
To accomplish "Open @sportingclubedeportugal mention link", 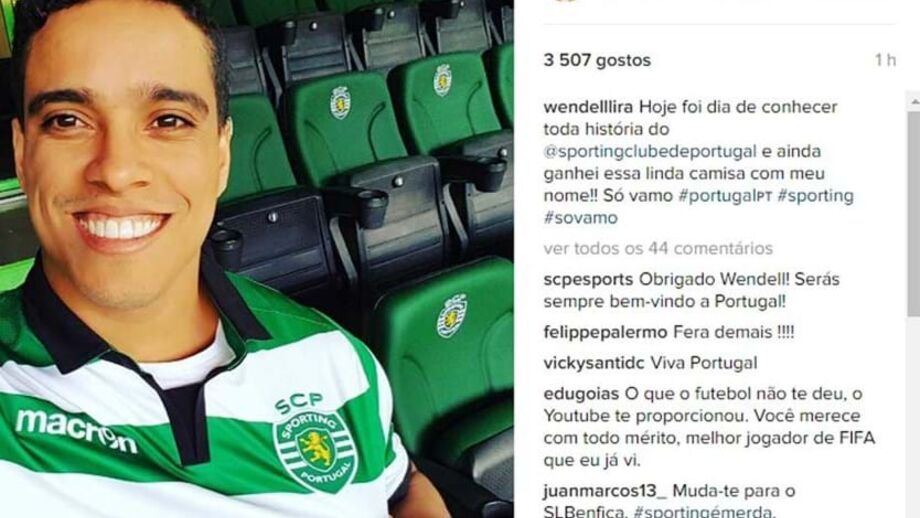I will [650, 152].
